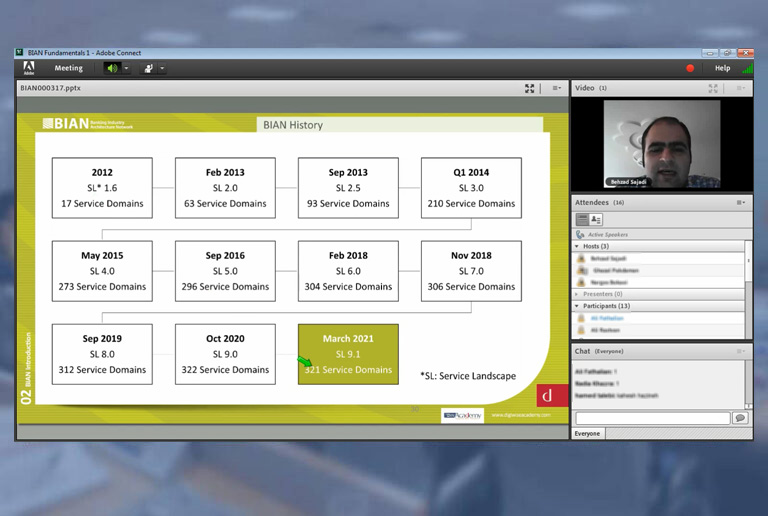Expand the Presenters (0) group
768x516 pixels.
[577, 294]
